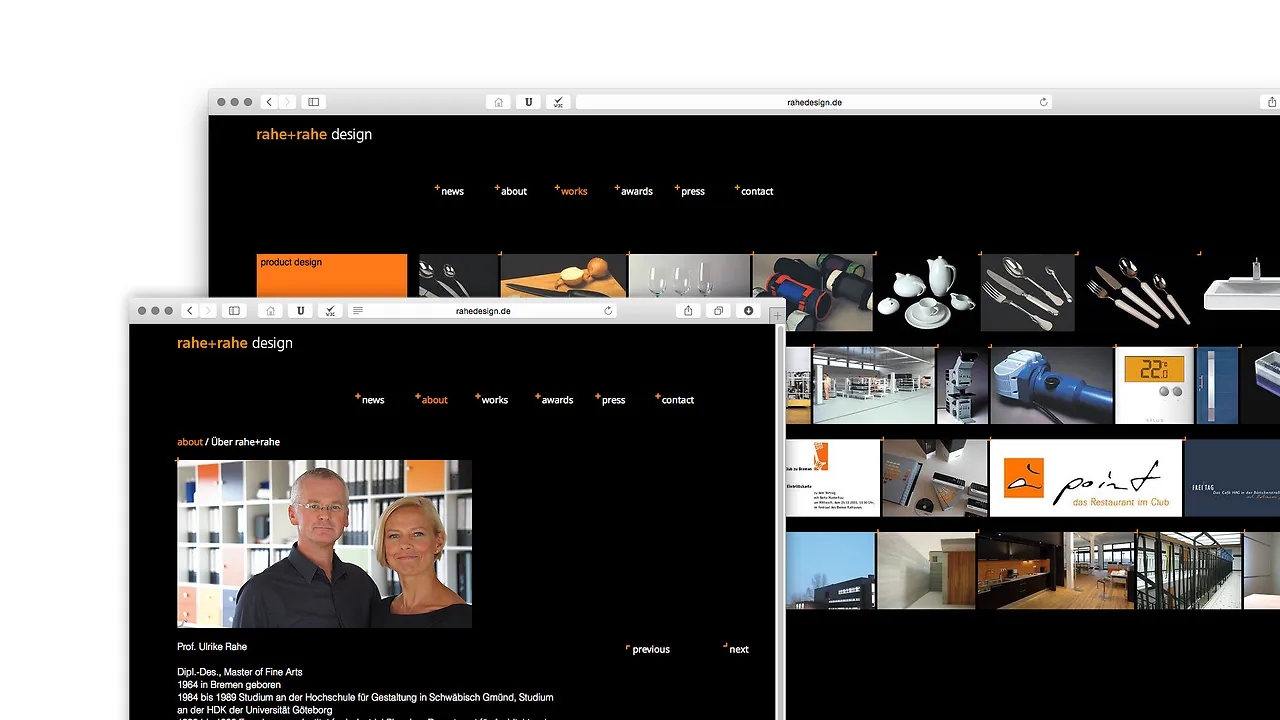
Task: Click the rahe+rahe design logo in the rear window
Action: coord(314,134)
